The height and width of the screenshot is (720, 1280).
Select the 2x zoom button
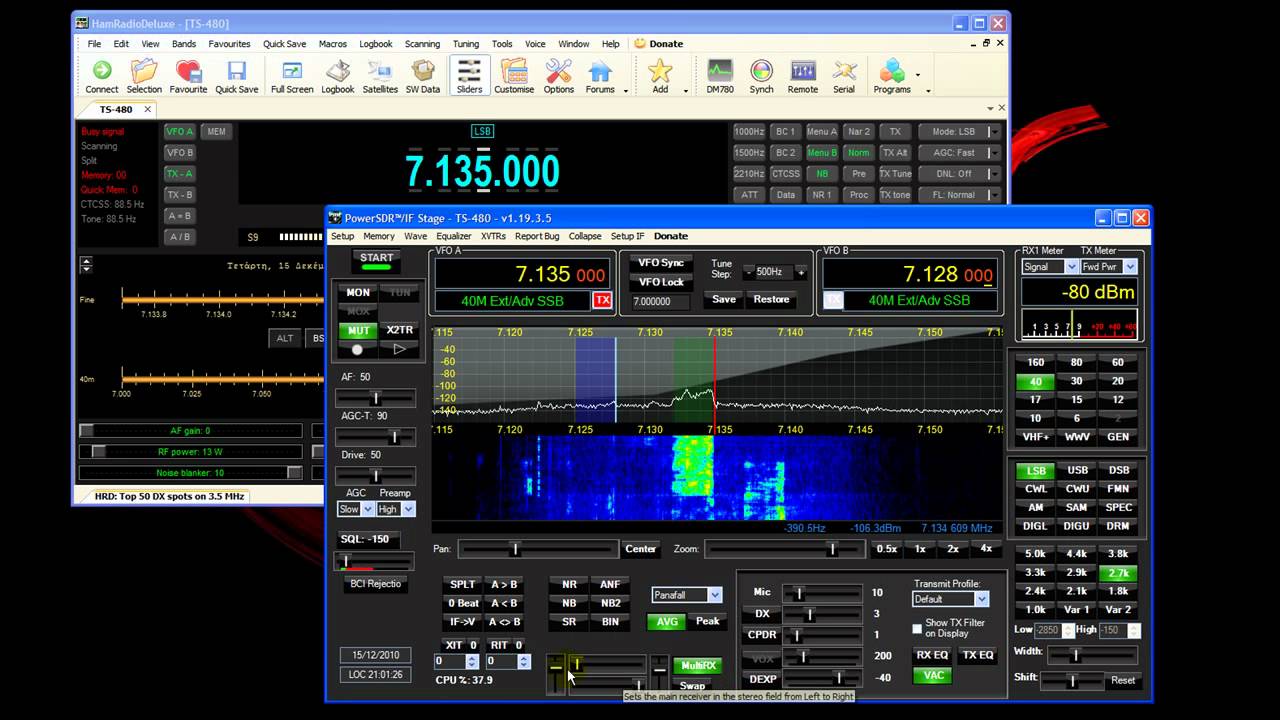coord(953,549)
